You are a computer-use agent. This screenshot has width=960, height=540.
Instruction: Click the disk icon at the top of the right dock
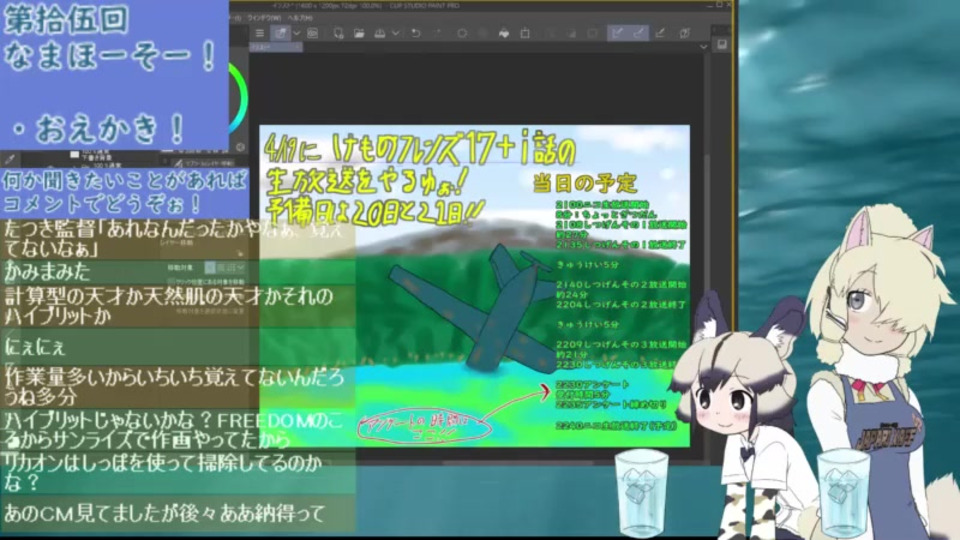[722, 45]
